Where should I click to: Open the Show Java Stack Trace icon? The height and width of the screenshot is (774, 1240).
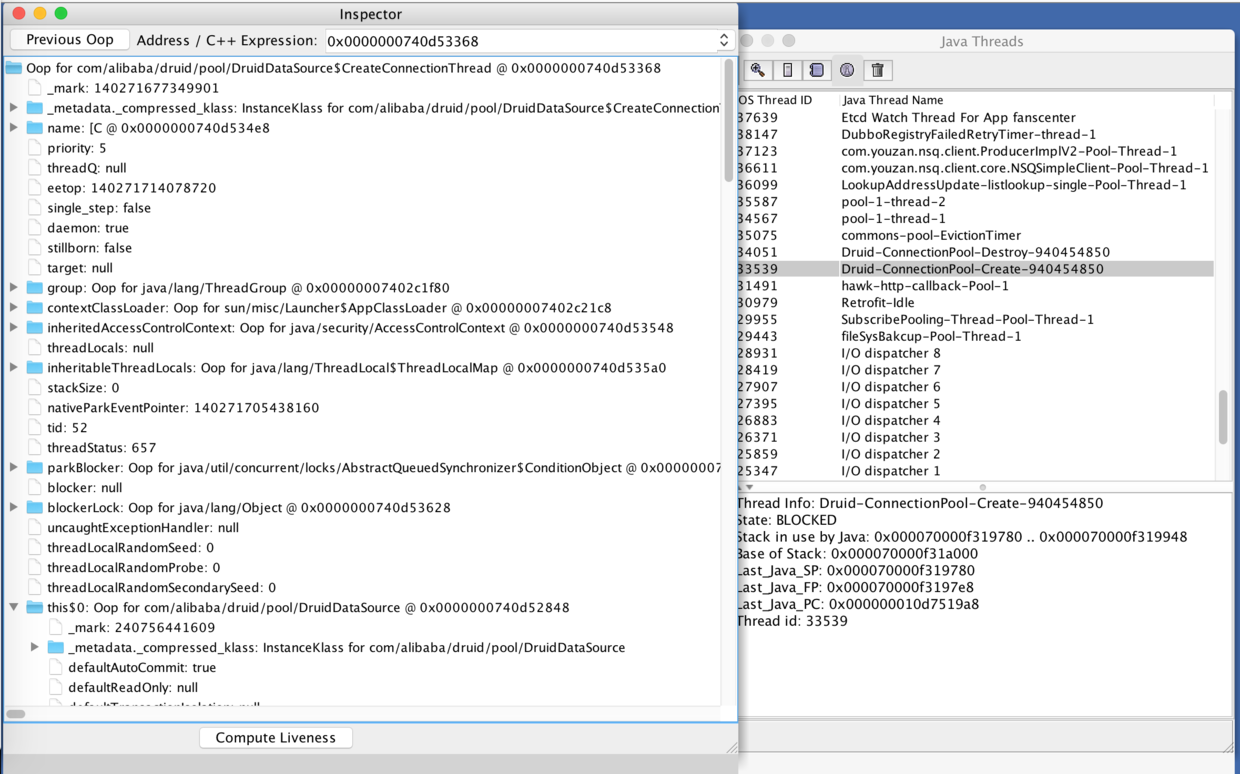click(817, 70)
